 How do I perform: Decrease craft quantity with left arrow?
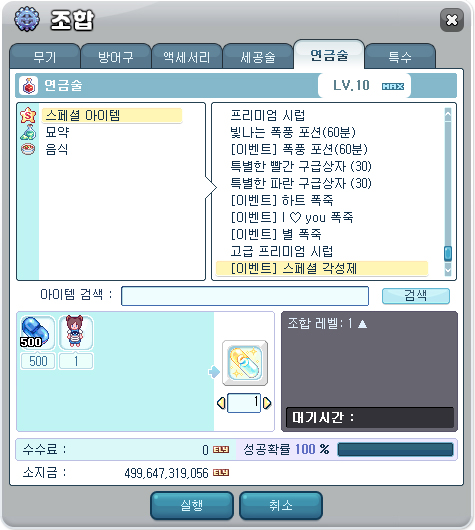click(221, 403)
